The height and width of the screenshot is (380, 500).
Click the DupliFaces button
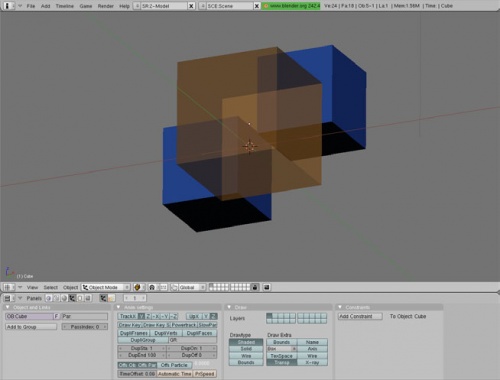point(200,333)
